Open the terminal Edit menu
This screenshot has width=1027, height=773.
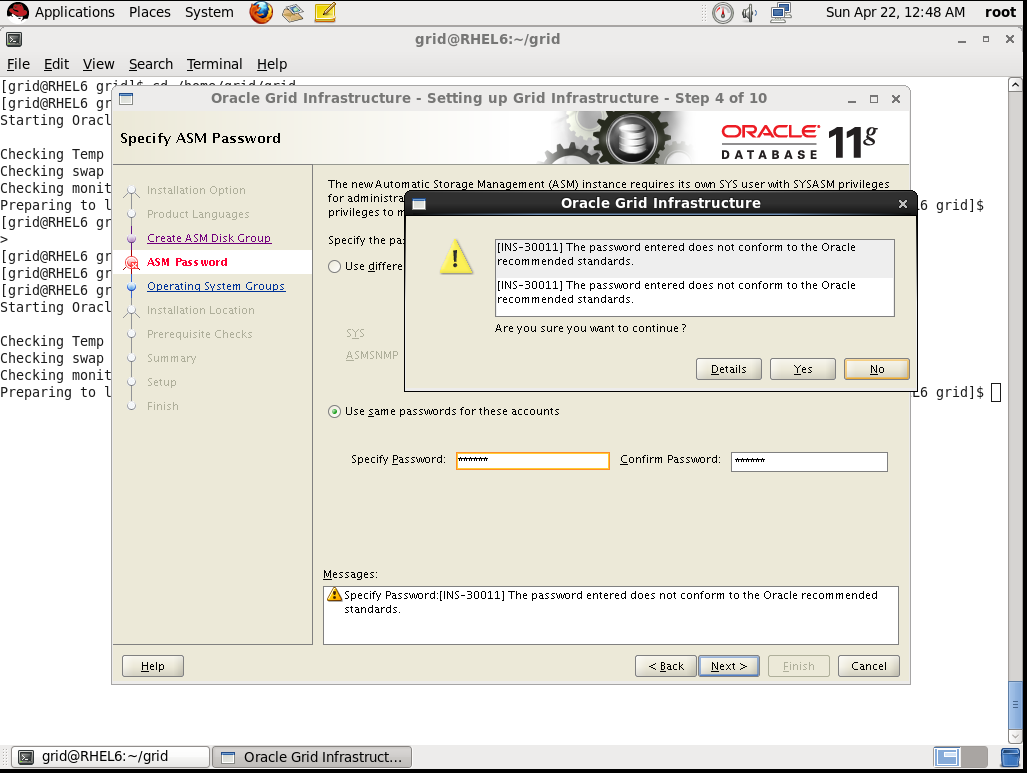pyautogui.click(x=56, y=64)
